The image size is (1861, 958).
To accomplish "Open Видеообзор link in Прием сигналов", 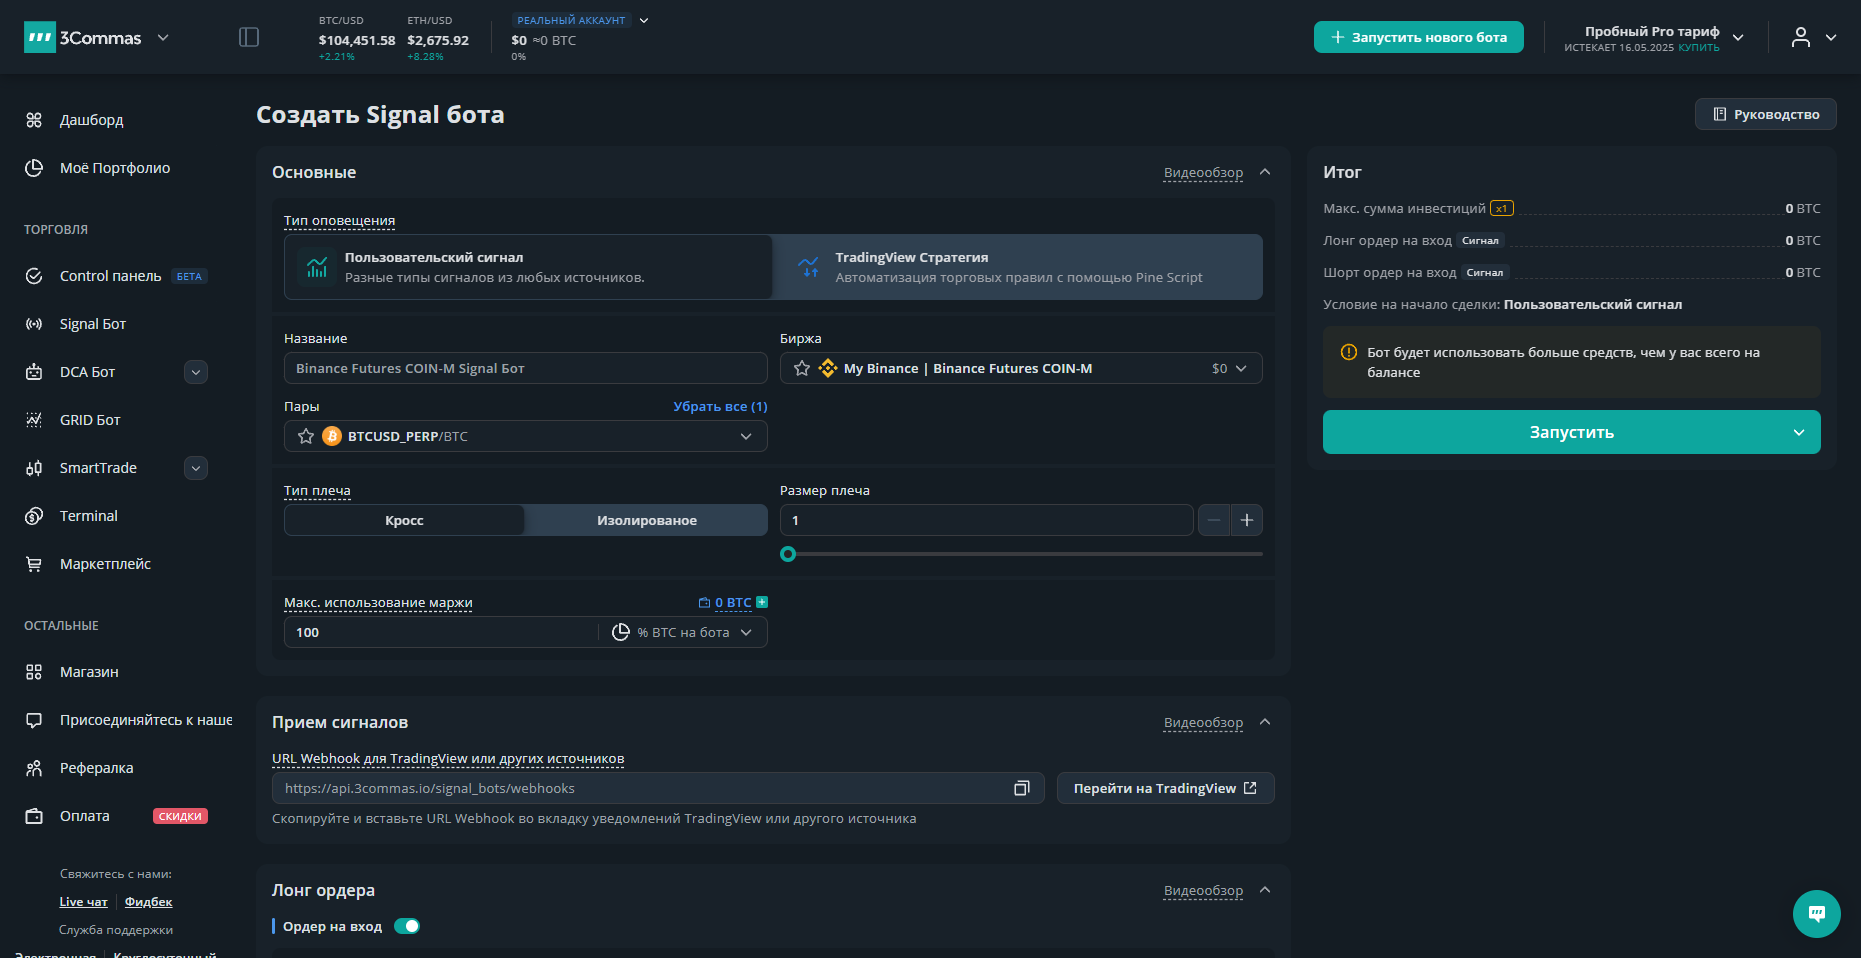I will pos(1203,722).
